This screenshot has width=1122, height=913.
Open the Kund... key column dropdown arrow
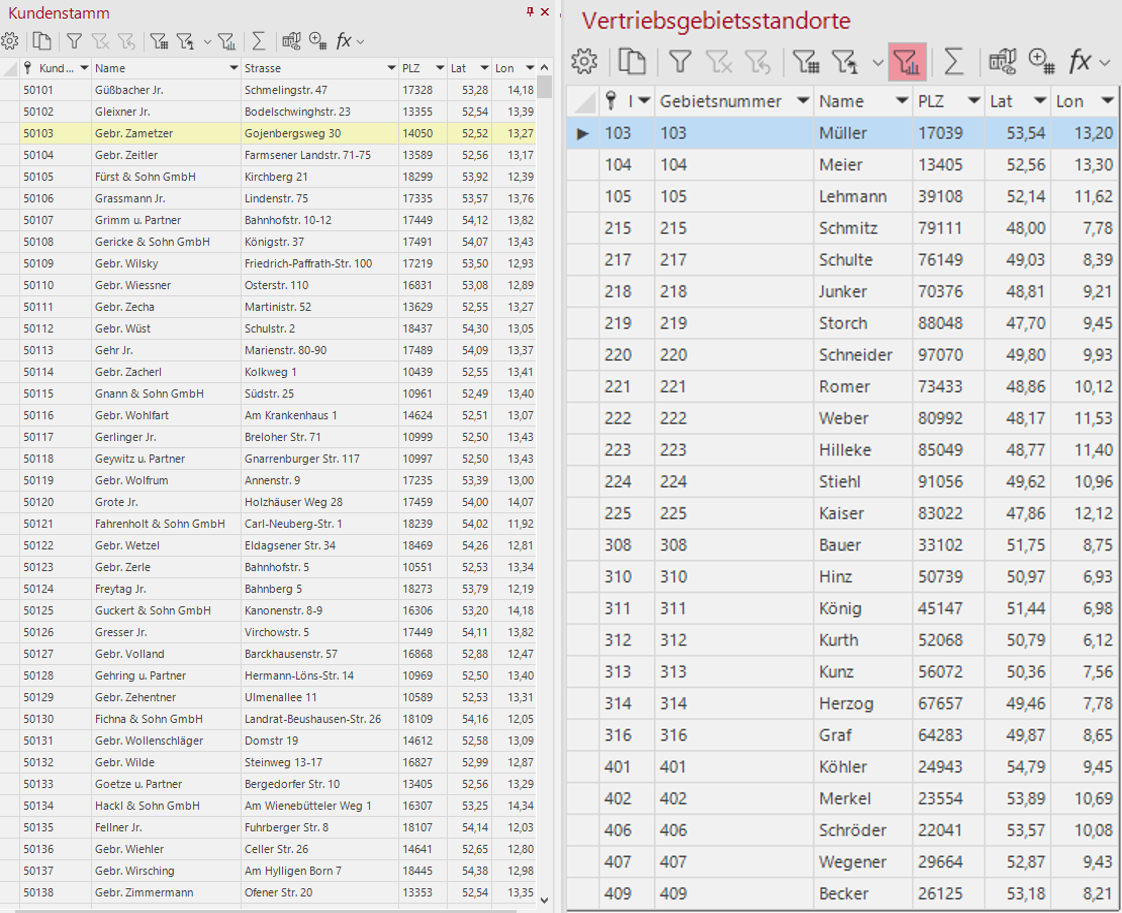tap(84, 68)
